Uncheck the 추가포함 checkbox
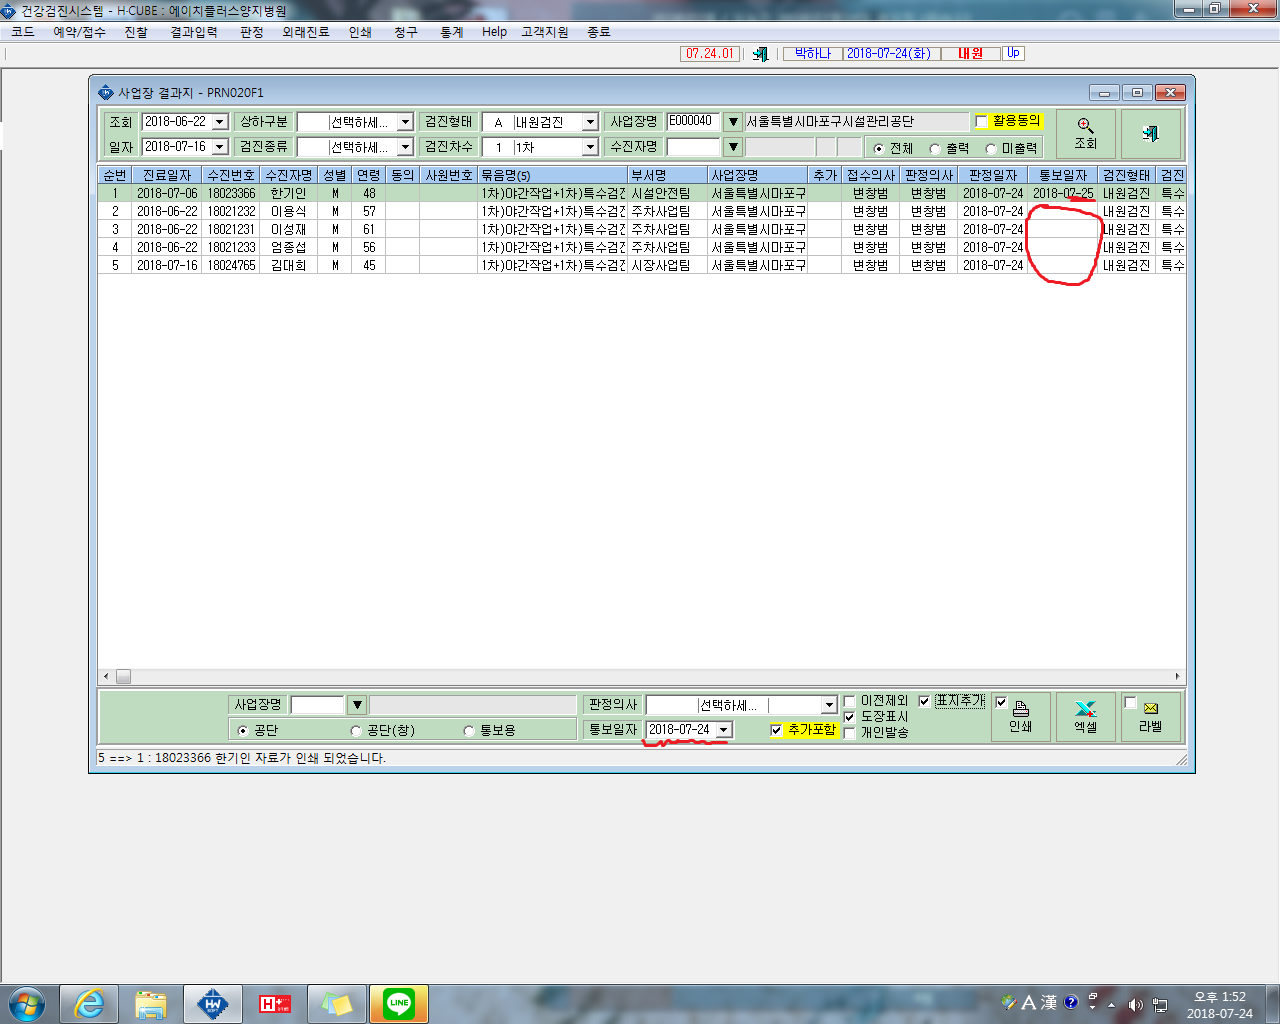The width and height of the screenshot is (1280, 1024). click(x=776, y=730)
